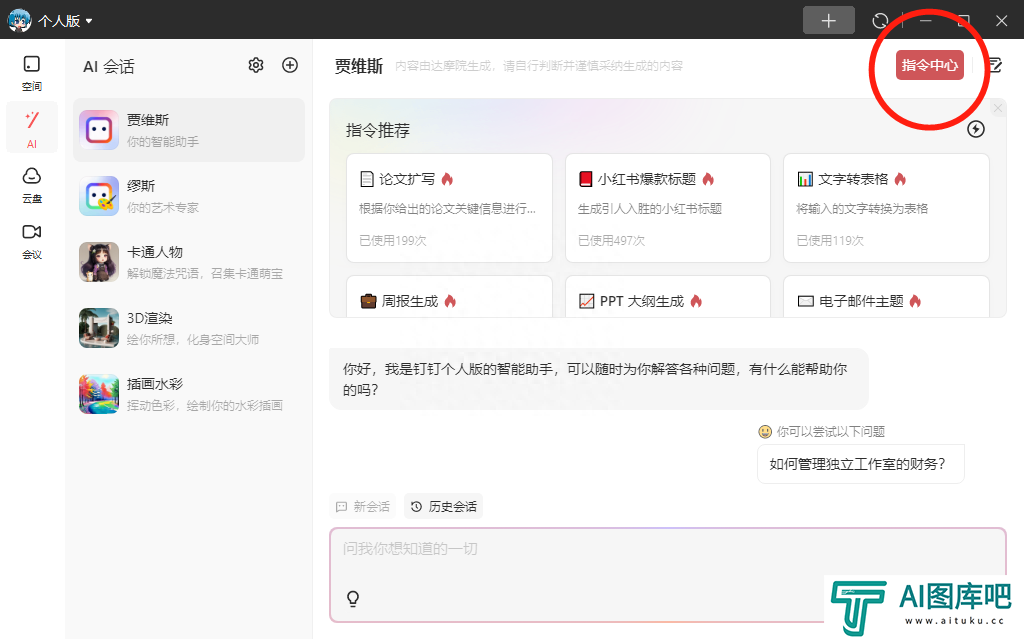Open the 插画水彩 conversation
The image size is (1024, 640).
pyautogui.click(x=189, y=394)
